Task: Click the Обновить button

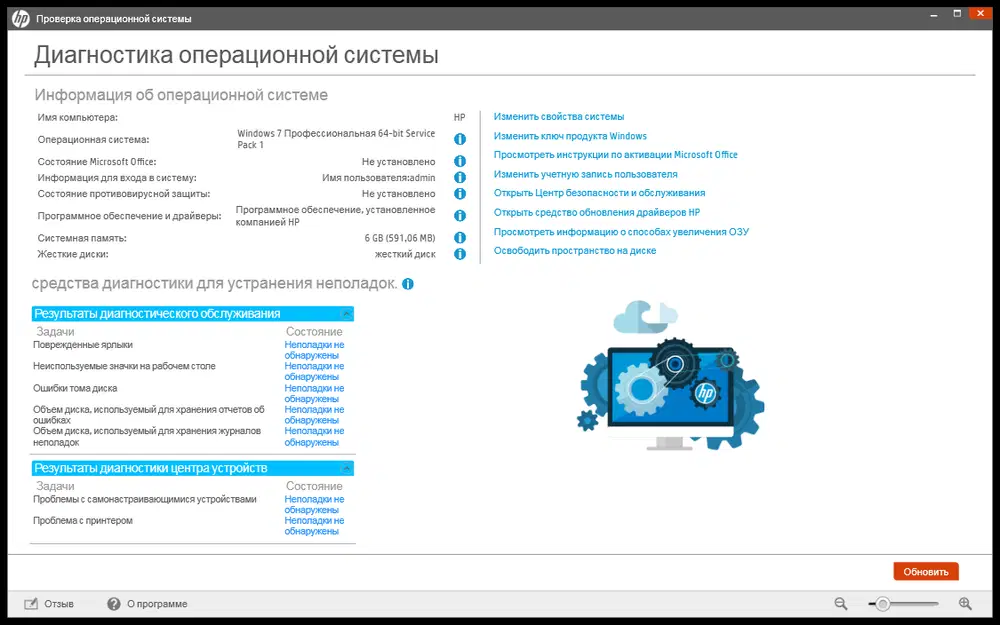Action: [x=925, y=571]
